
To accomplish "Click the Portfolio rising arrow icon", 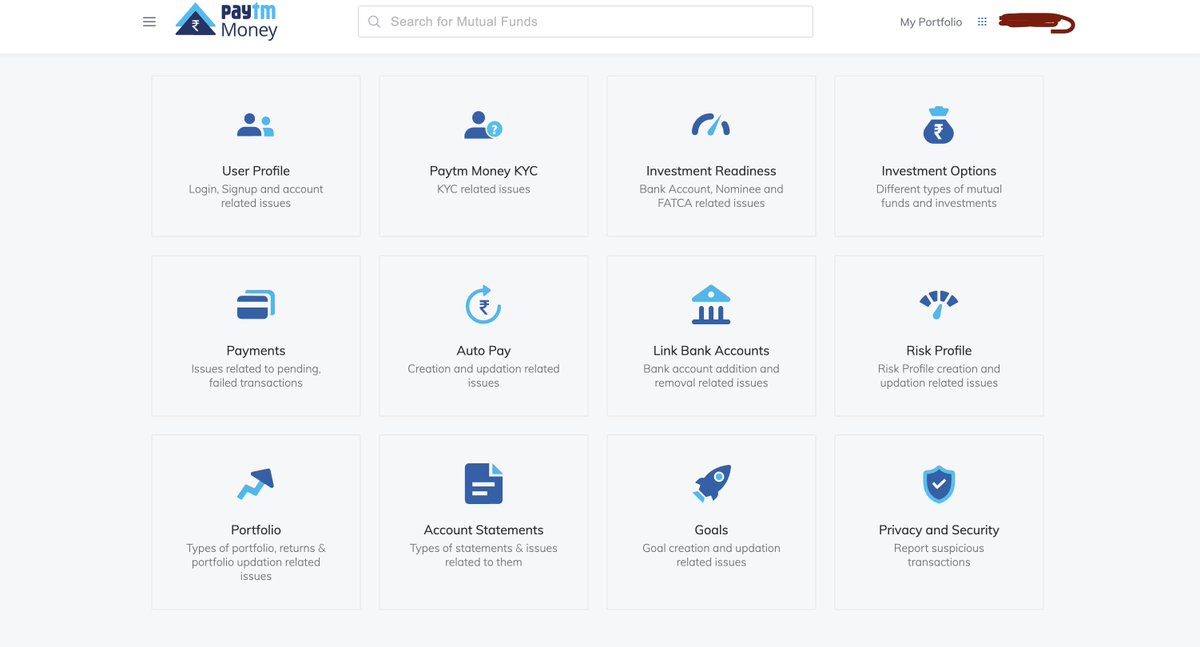I will coord(256,484).
